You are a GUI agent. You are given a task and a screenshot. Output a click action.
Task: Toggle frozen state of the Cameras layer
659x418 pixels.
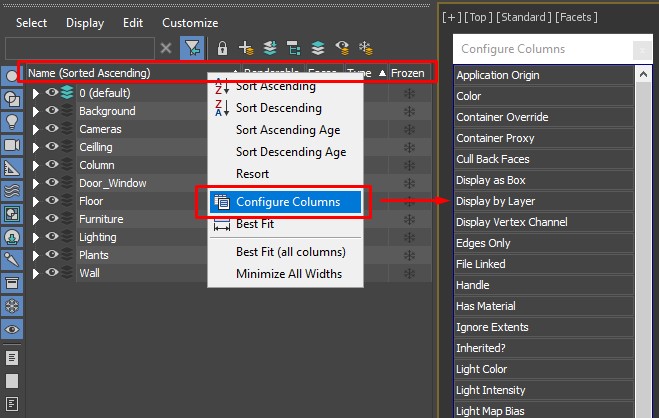(408, 129)
